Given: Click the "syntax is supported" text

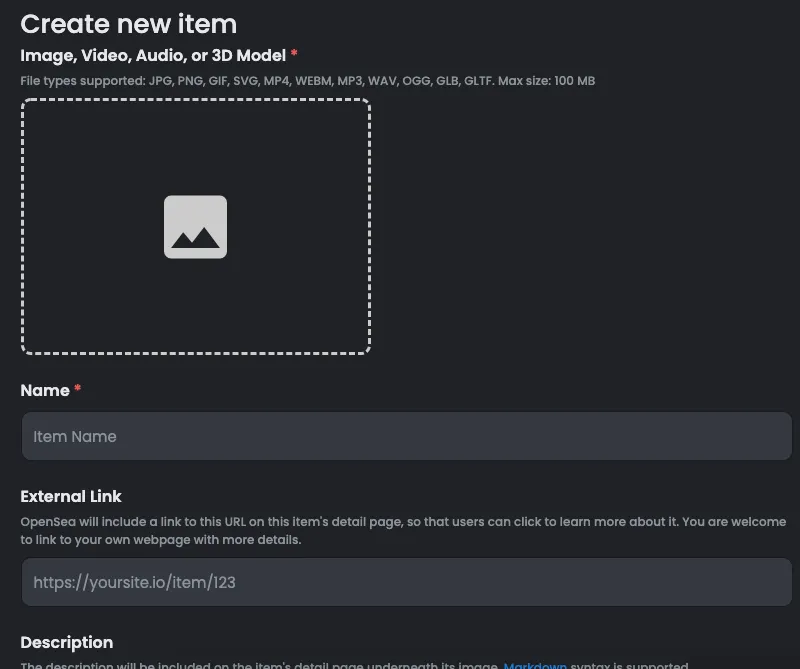Looking at the screenshot, I should (630, 665).
